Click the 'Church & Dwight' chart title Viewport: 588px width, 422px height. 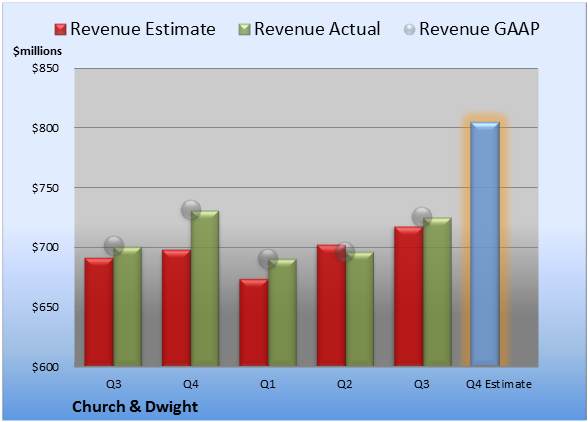pos(135,407)
